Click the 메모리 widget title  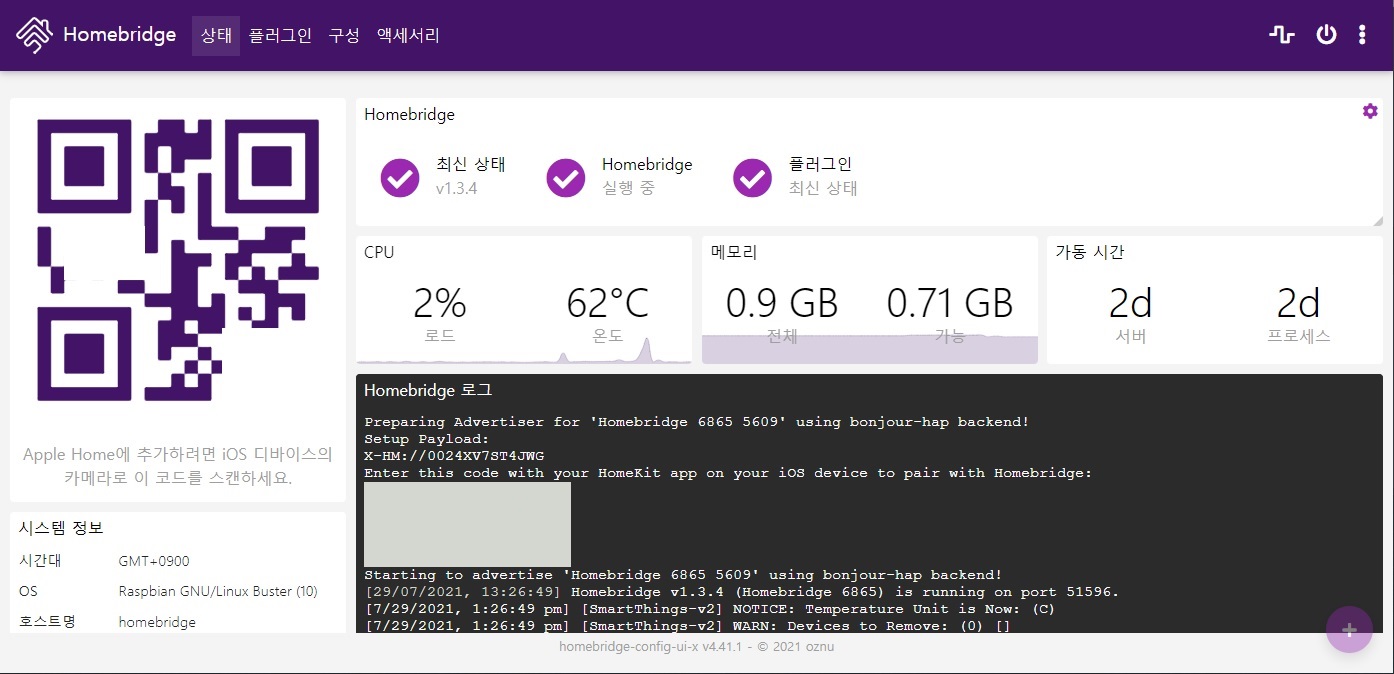734,252
